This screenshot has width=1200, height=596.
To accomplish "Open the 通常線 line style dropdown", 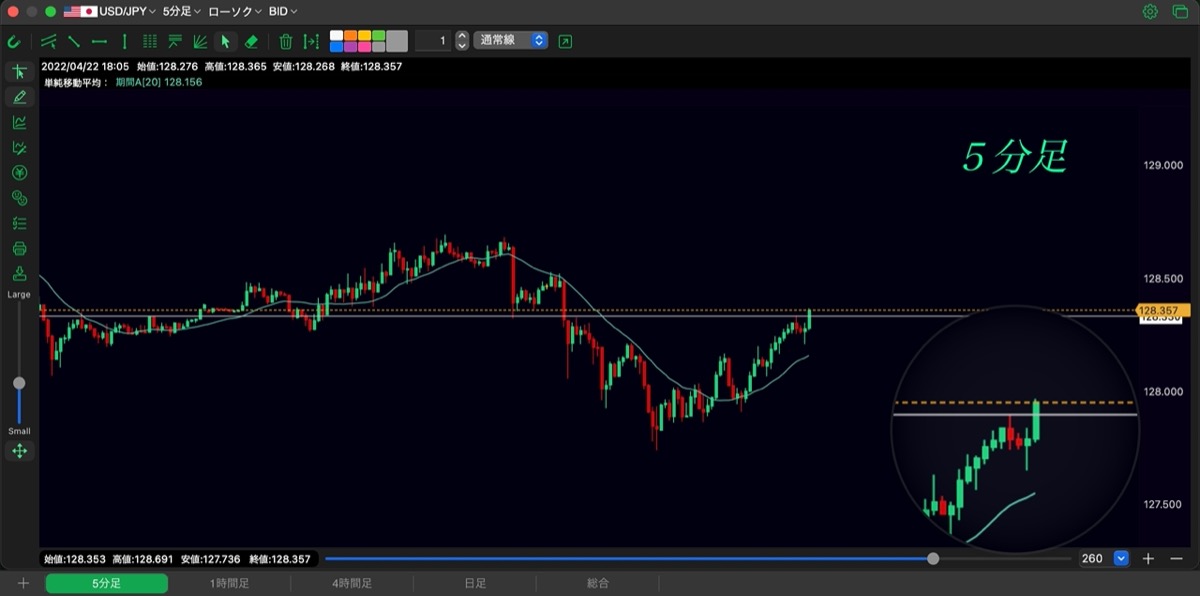I will coord(511,41).
